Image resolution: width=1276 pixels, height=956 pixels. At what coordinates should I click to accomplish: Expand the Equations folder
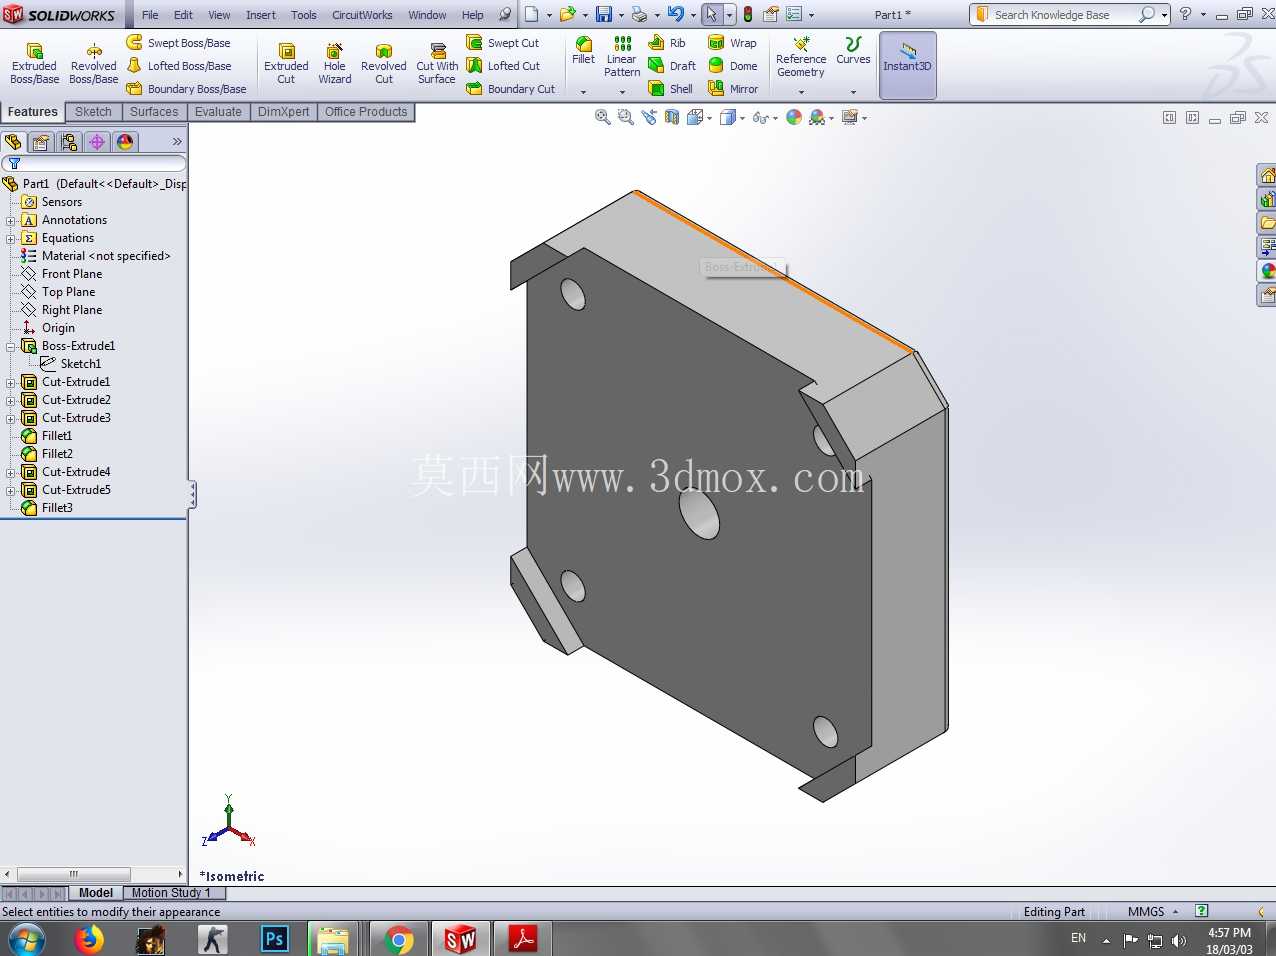tap(11, 239)
